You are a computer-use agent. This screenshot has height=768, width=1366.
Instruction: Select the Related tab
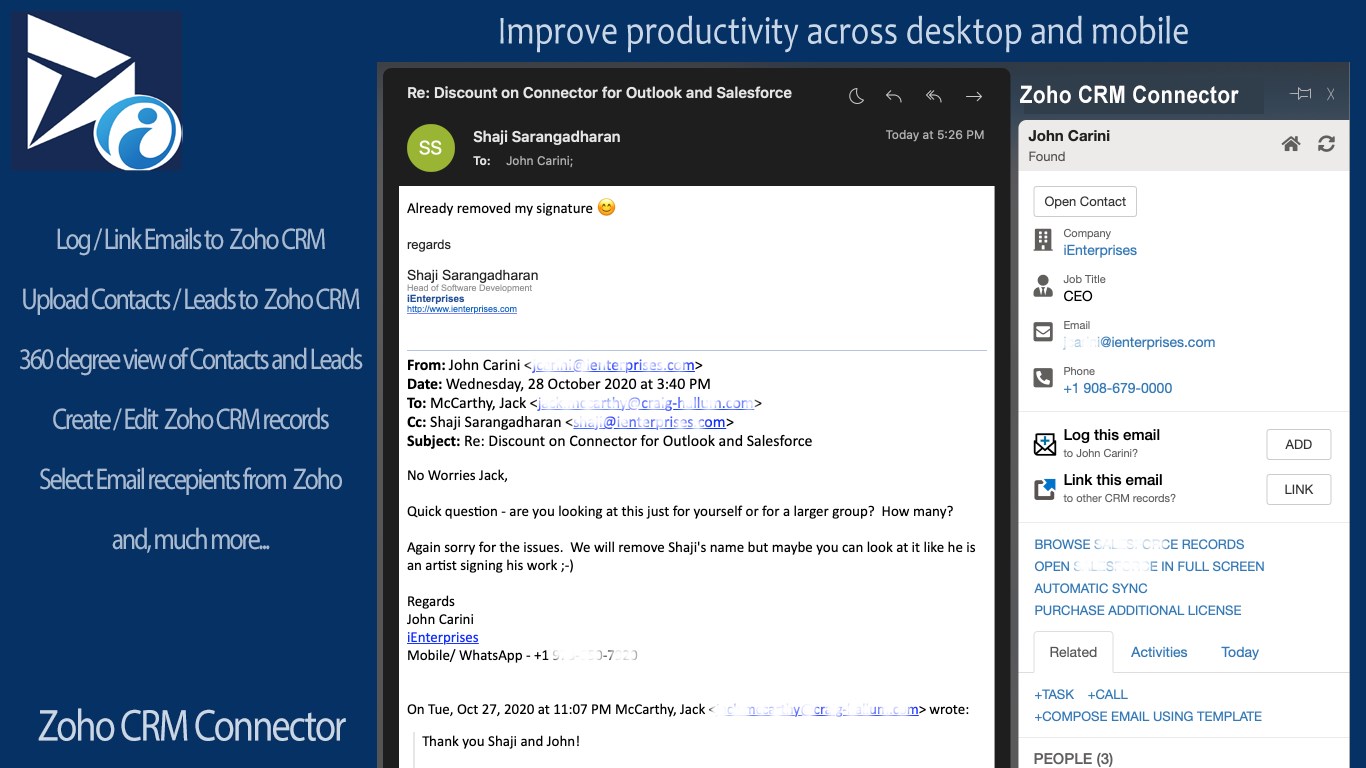click(x=1073, y=652)
